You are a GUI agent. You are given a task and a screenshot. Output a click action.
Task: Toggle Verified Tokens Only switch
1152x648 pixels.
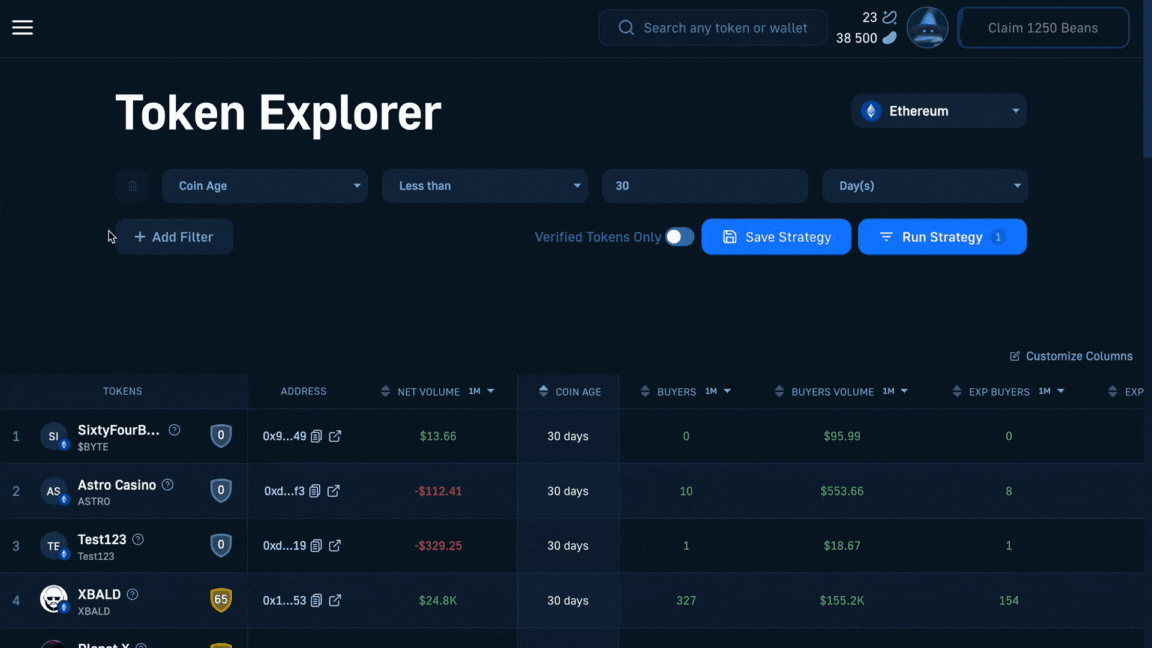[x=680, y=237]
